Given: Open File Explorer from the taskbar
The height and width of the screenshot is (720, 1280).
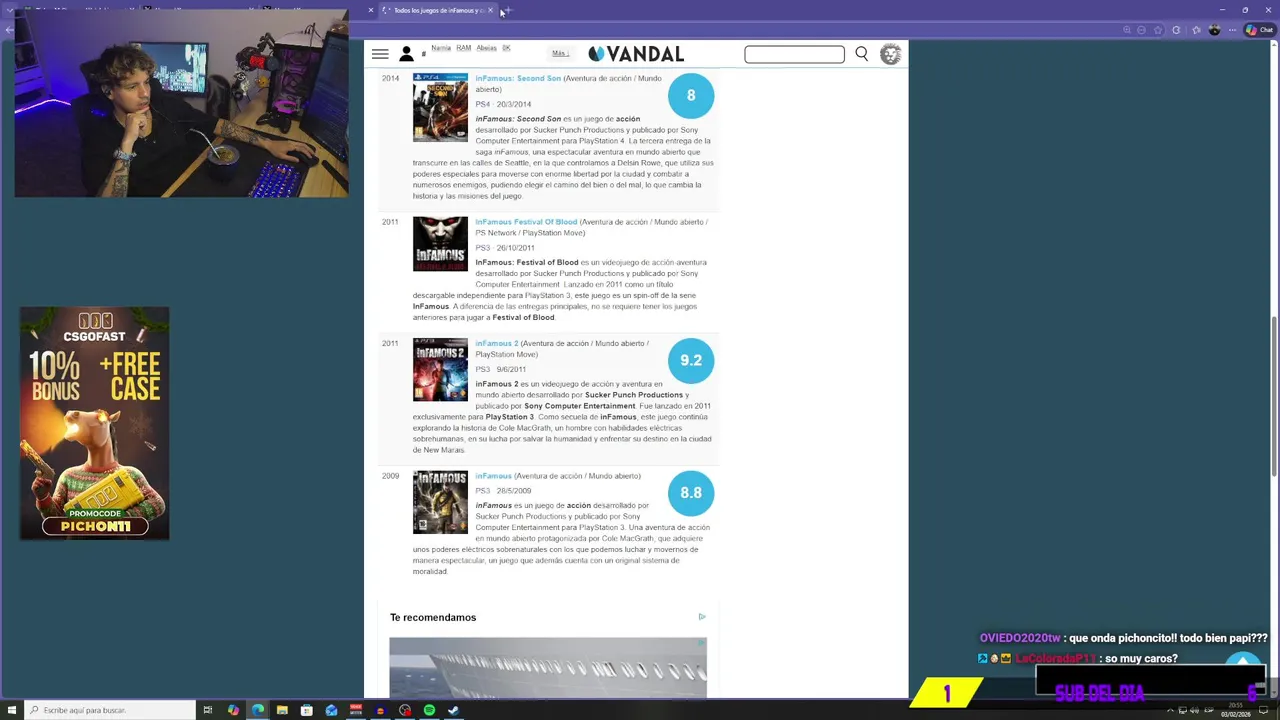Looking at the screenshot, I should coord(282,710).
